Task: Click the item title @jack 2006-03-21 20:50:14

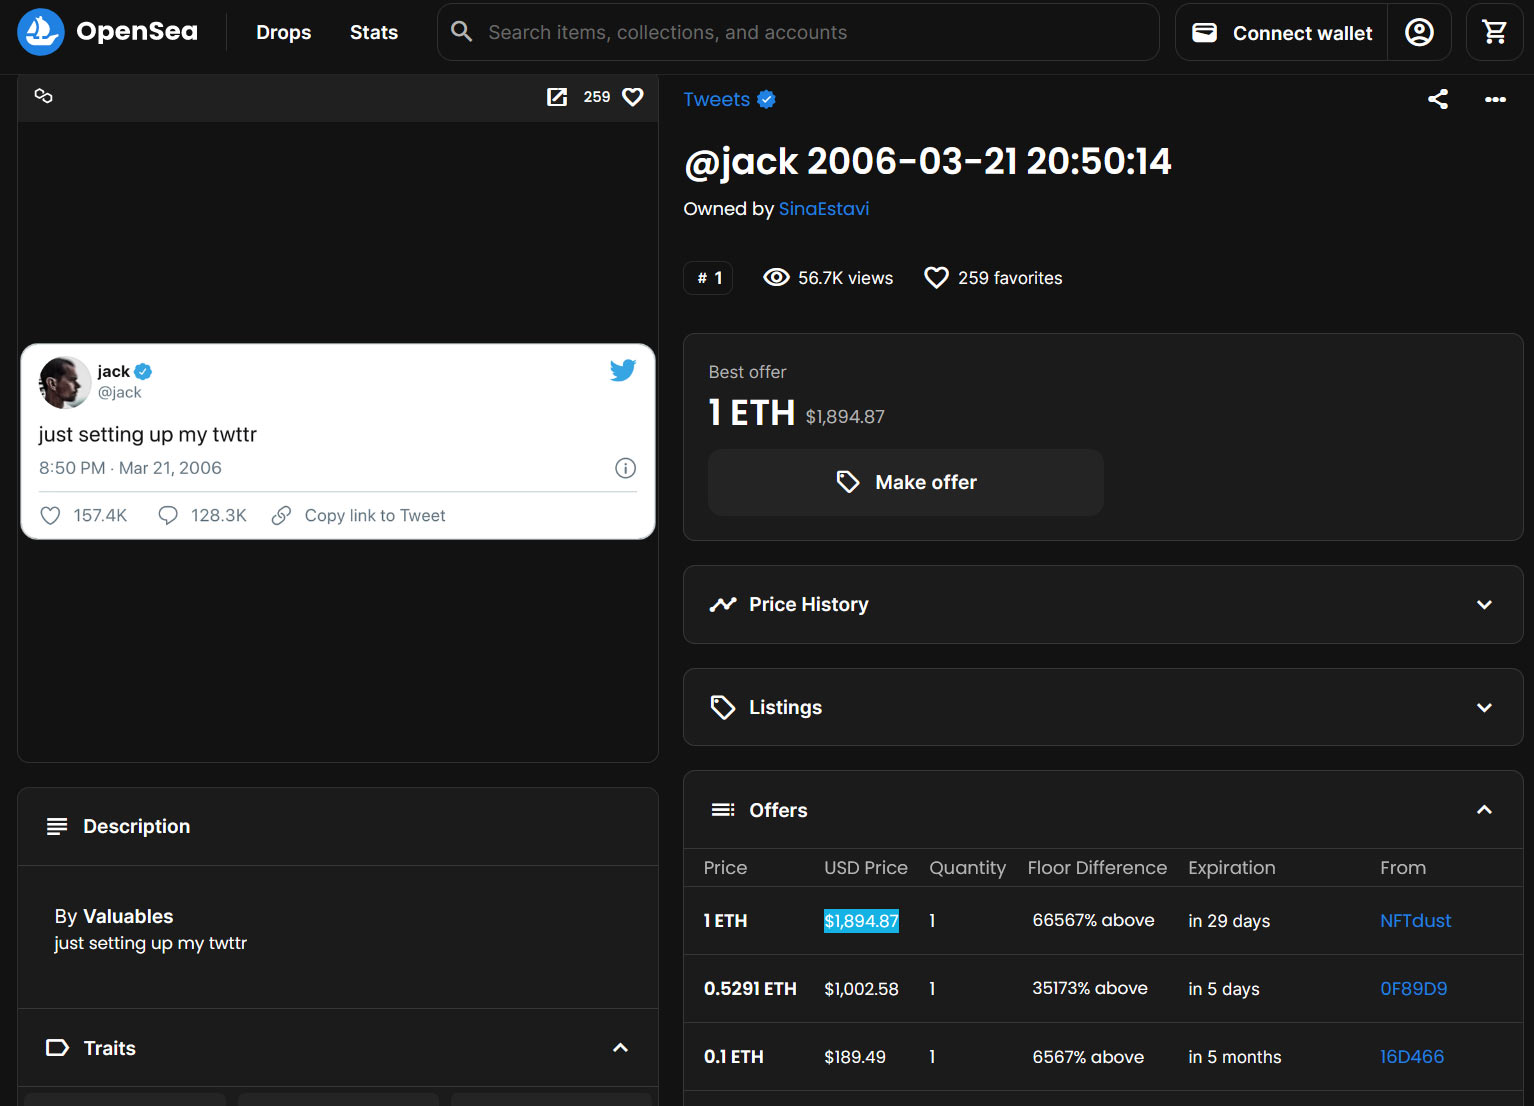Action: [927, 161]
